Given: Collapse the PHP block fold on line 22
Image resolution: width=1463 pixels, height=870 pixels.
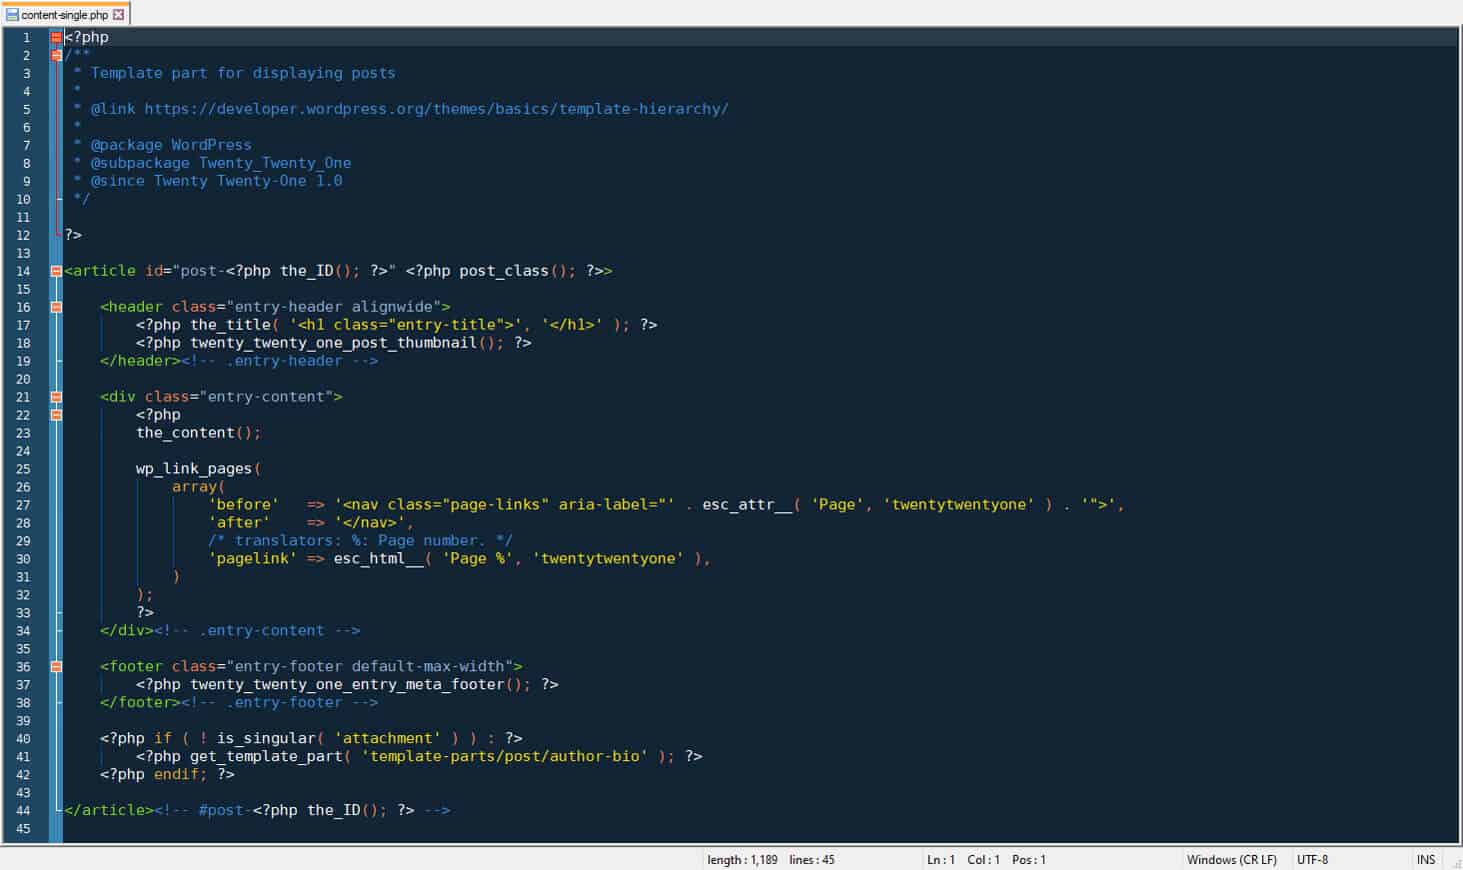Looking at the screenshot, I should pos(56,415).
